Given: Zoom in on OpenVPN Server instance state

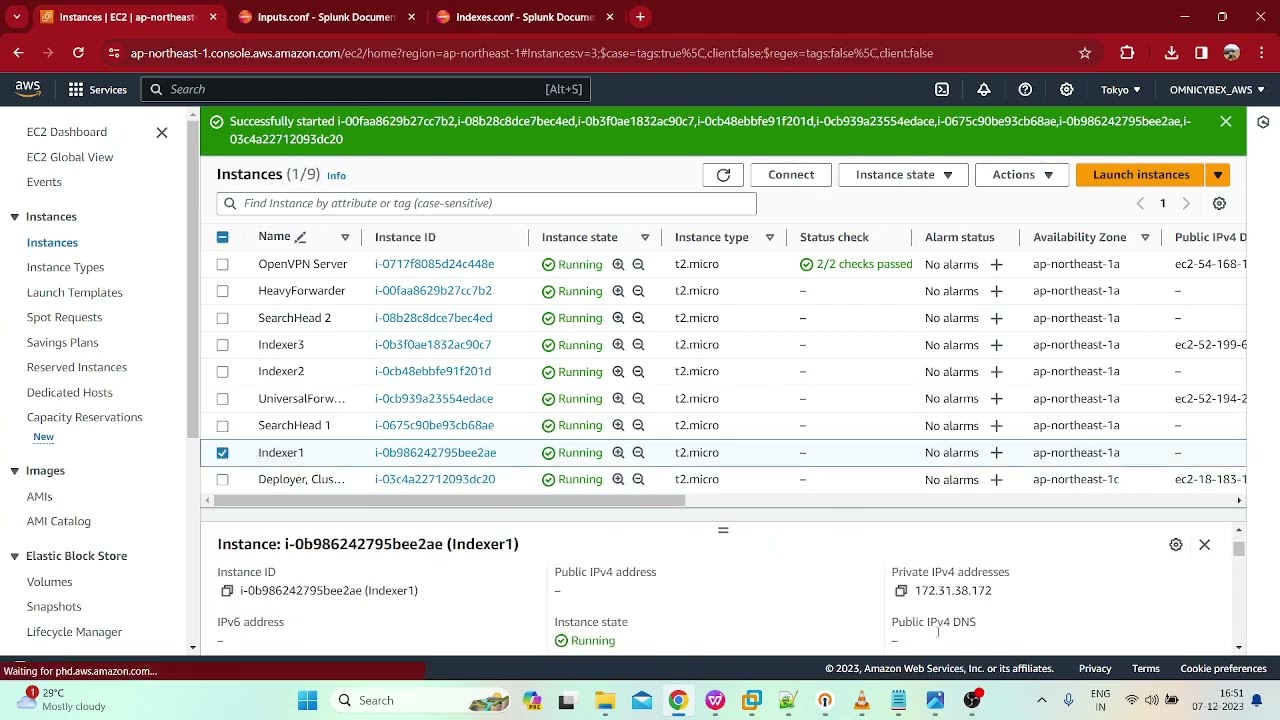Looking at the screenshot, I should [618, 264].
